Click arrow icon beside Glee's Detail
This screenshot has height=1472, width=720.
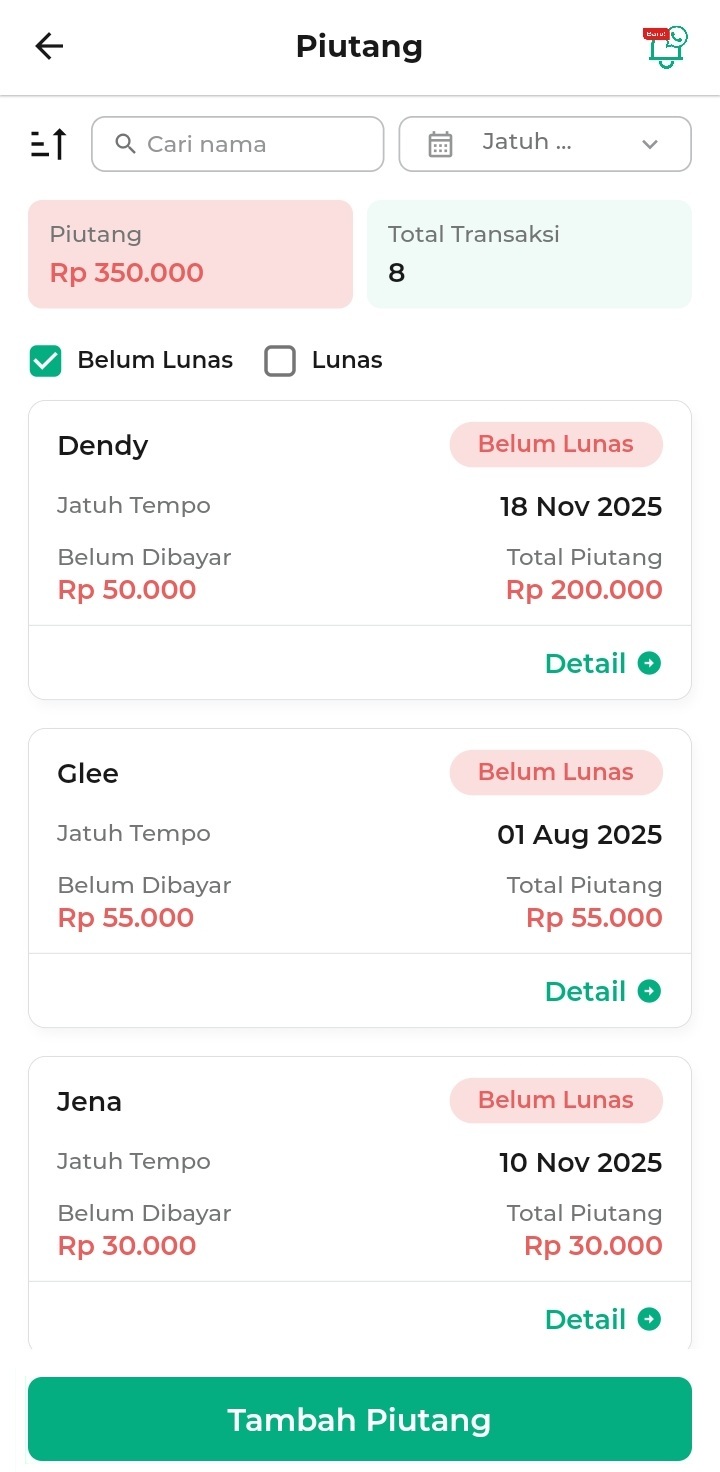(650, 991)
